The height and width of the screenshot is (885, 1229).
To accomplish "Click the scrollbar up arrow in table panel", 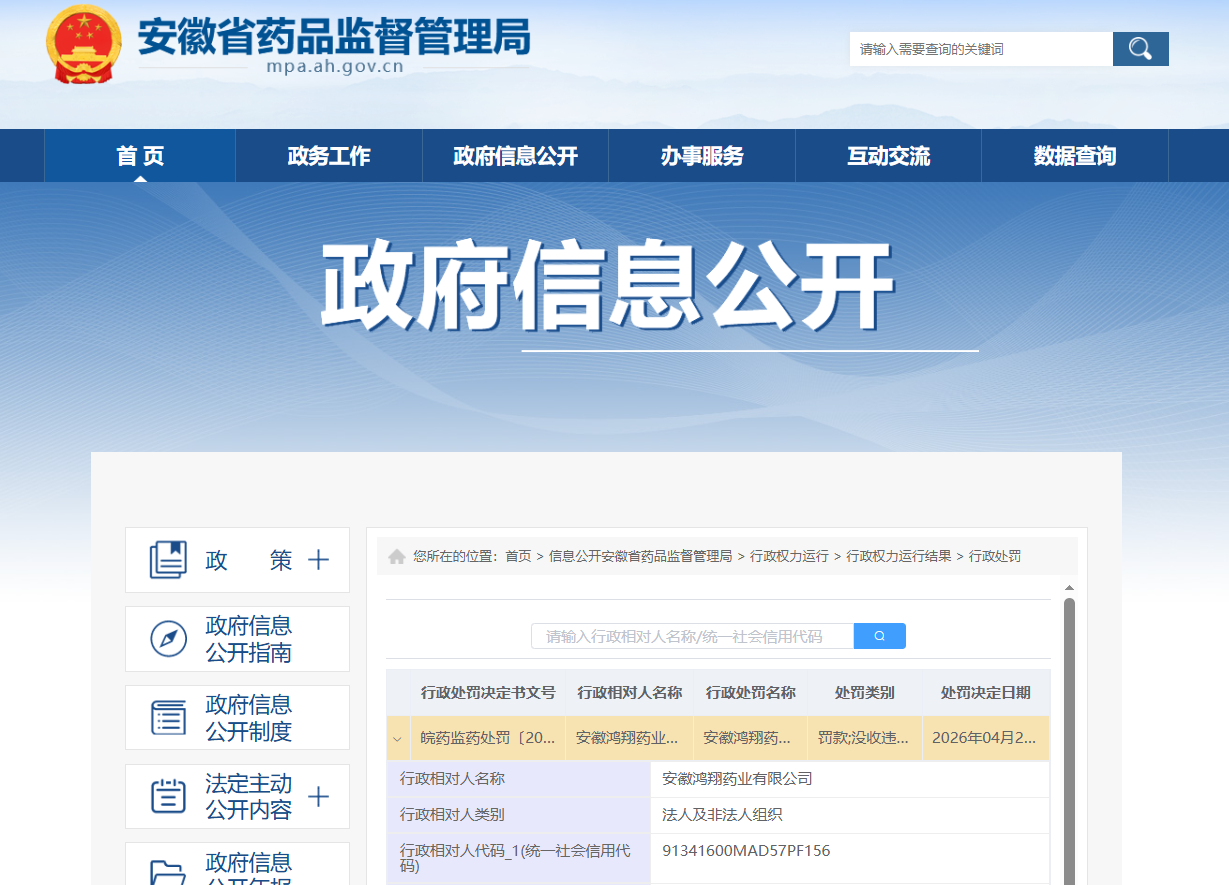I will coord(1069,588).
